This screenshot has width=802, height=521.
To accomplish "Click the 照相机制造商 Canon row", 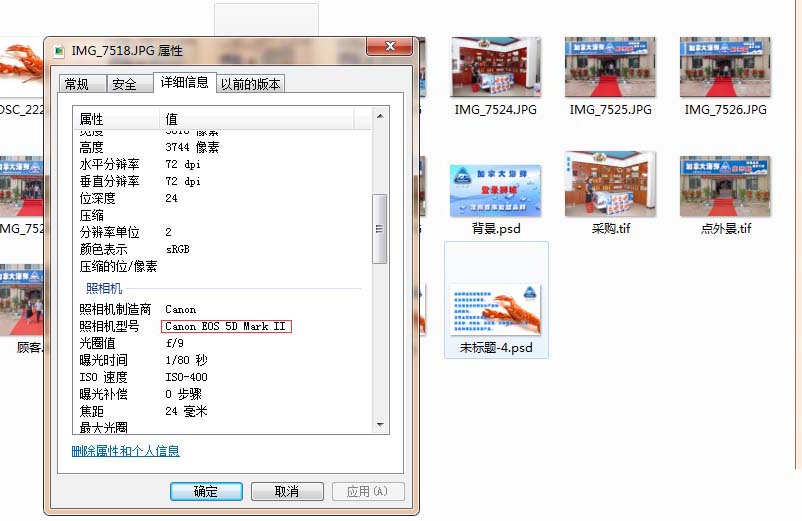I will click(x=222, y=309).
